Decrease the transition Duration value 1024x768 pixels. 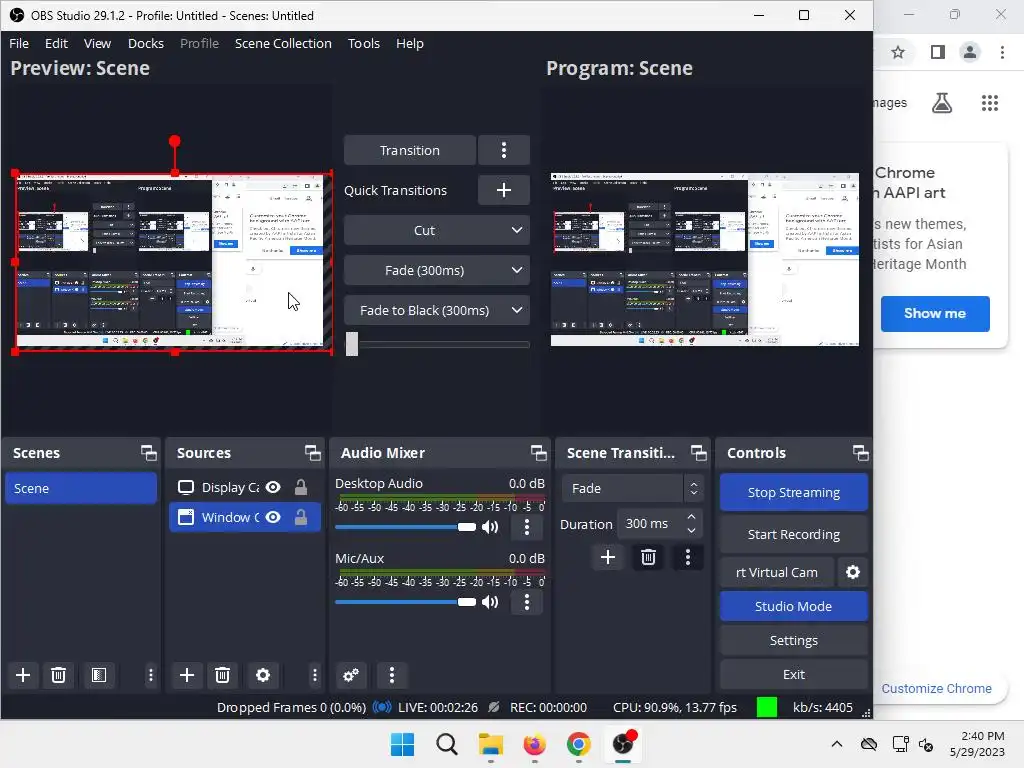pos(692,531)
